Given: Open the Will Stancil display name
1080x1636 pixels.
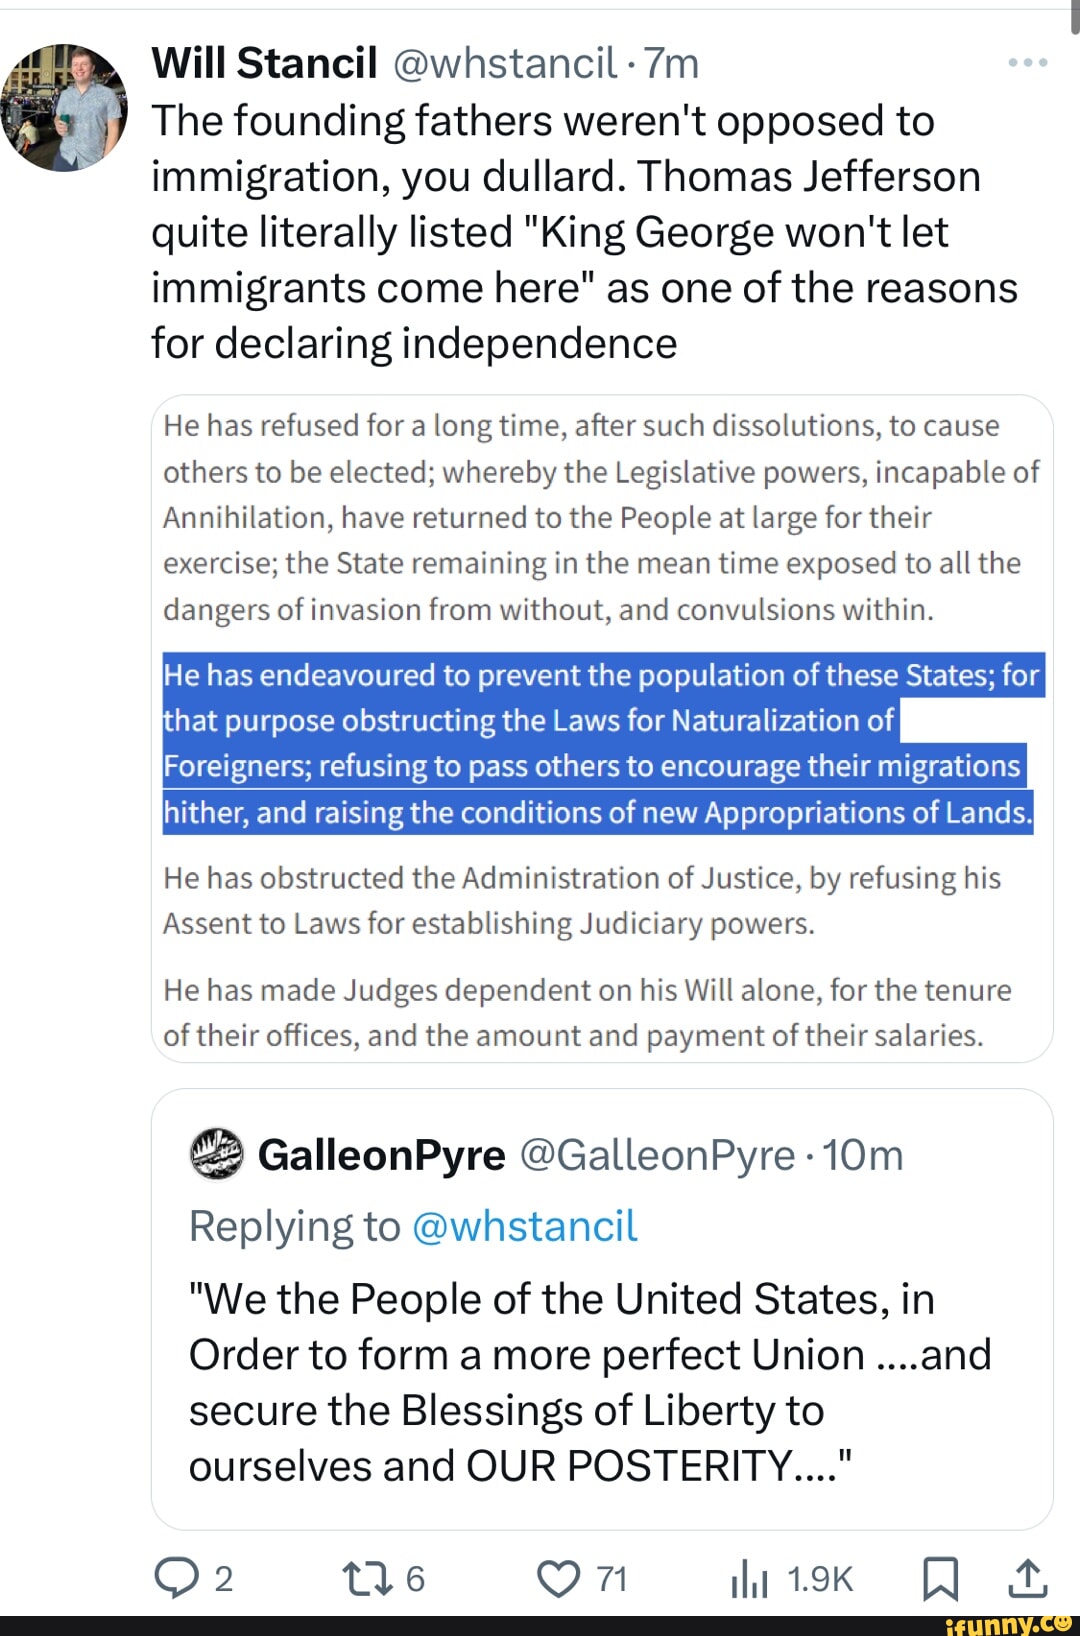Looking at the screenshot, I should pos(264,63).
